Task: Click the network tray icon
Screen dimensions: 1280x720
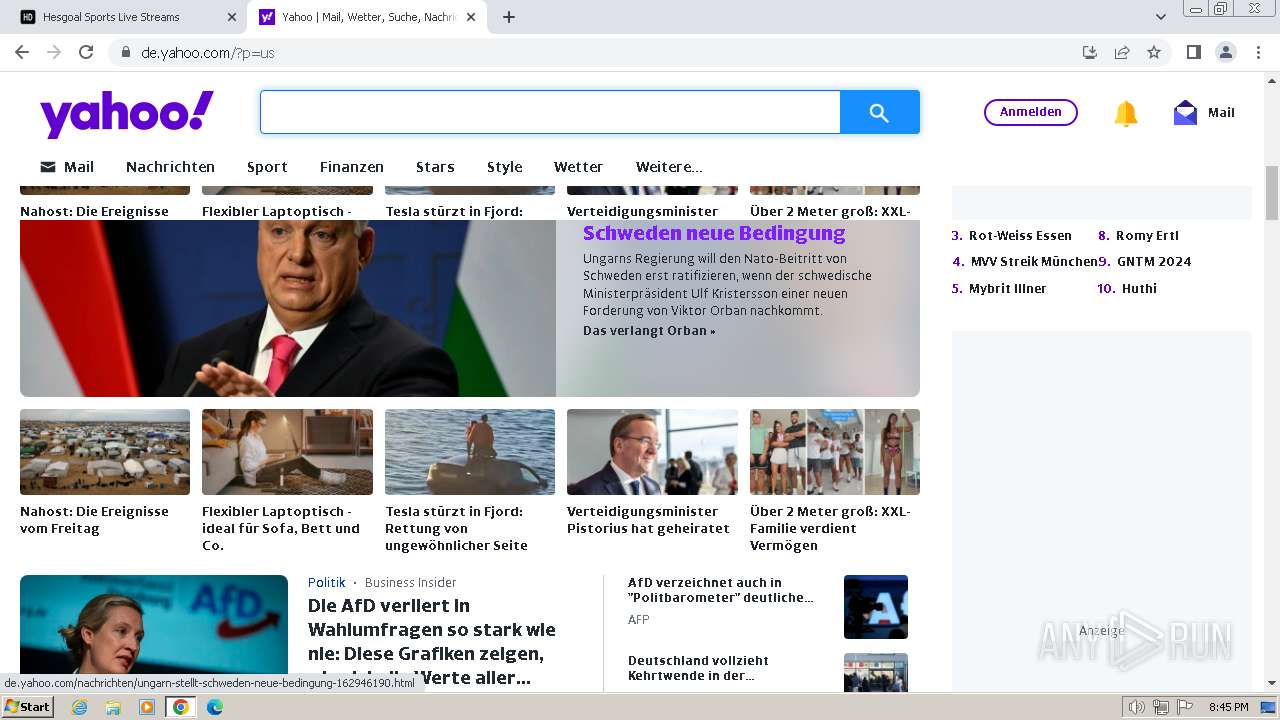Action: click(1161, 707)
